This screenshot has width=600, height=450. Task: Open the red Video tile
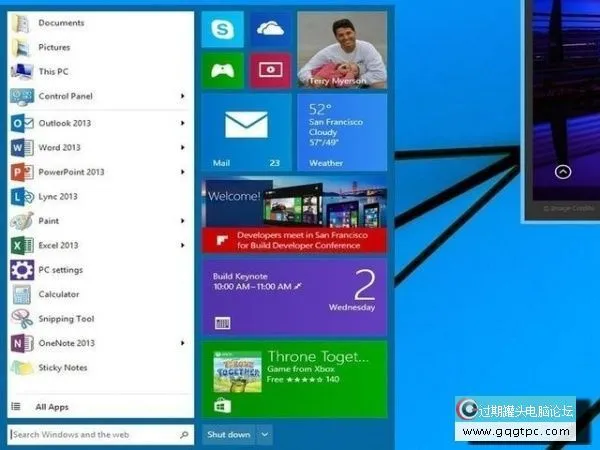(269, 71)
